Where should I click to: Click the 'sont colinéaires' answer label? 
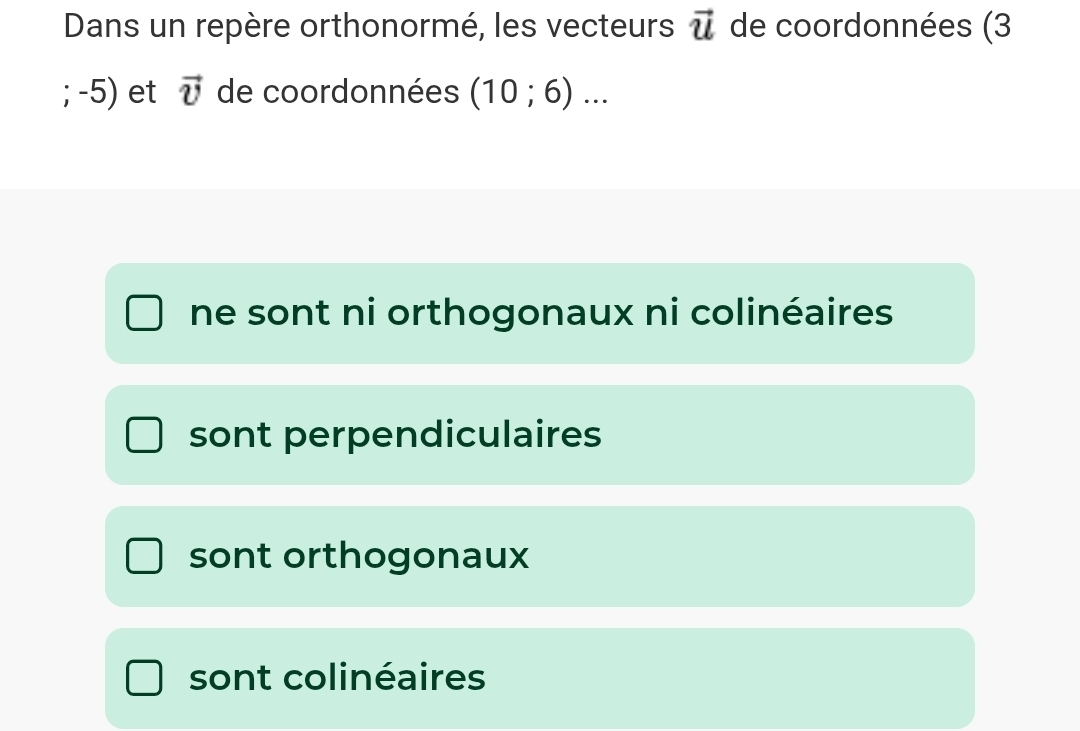(x=337, y=679)
